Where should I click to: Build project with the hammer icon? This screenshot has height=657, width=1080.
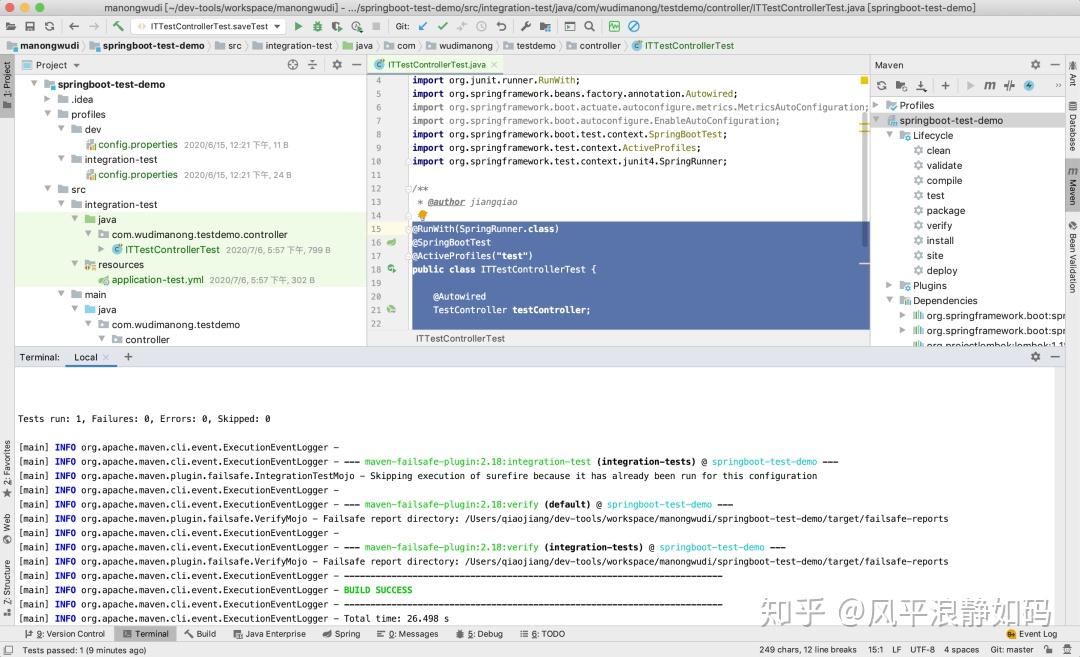tap(118, 26)
